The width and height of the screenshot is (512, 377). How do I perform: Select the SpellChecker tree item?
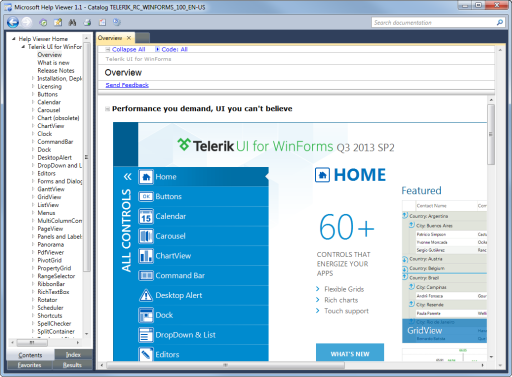(x=54, y=323)
